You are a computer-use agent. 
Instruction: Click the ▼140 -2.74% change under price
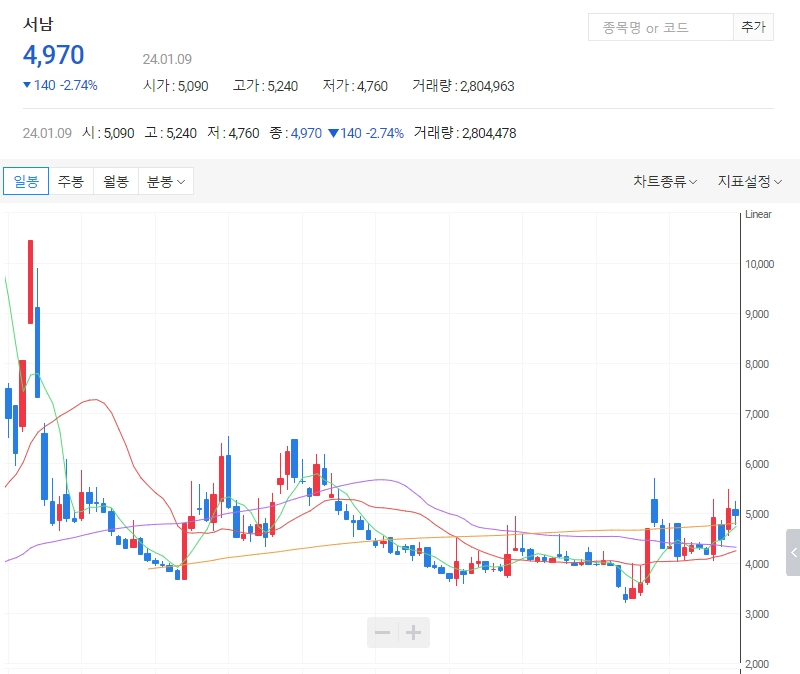[60, 85]
